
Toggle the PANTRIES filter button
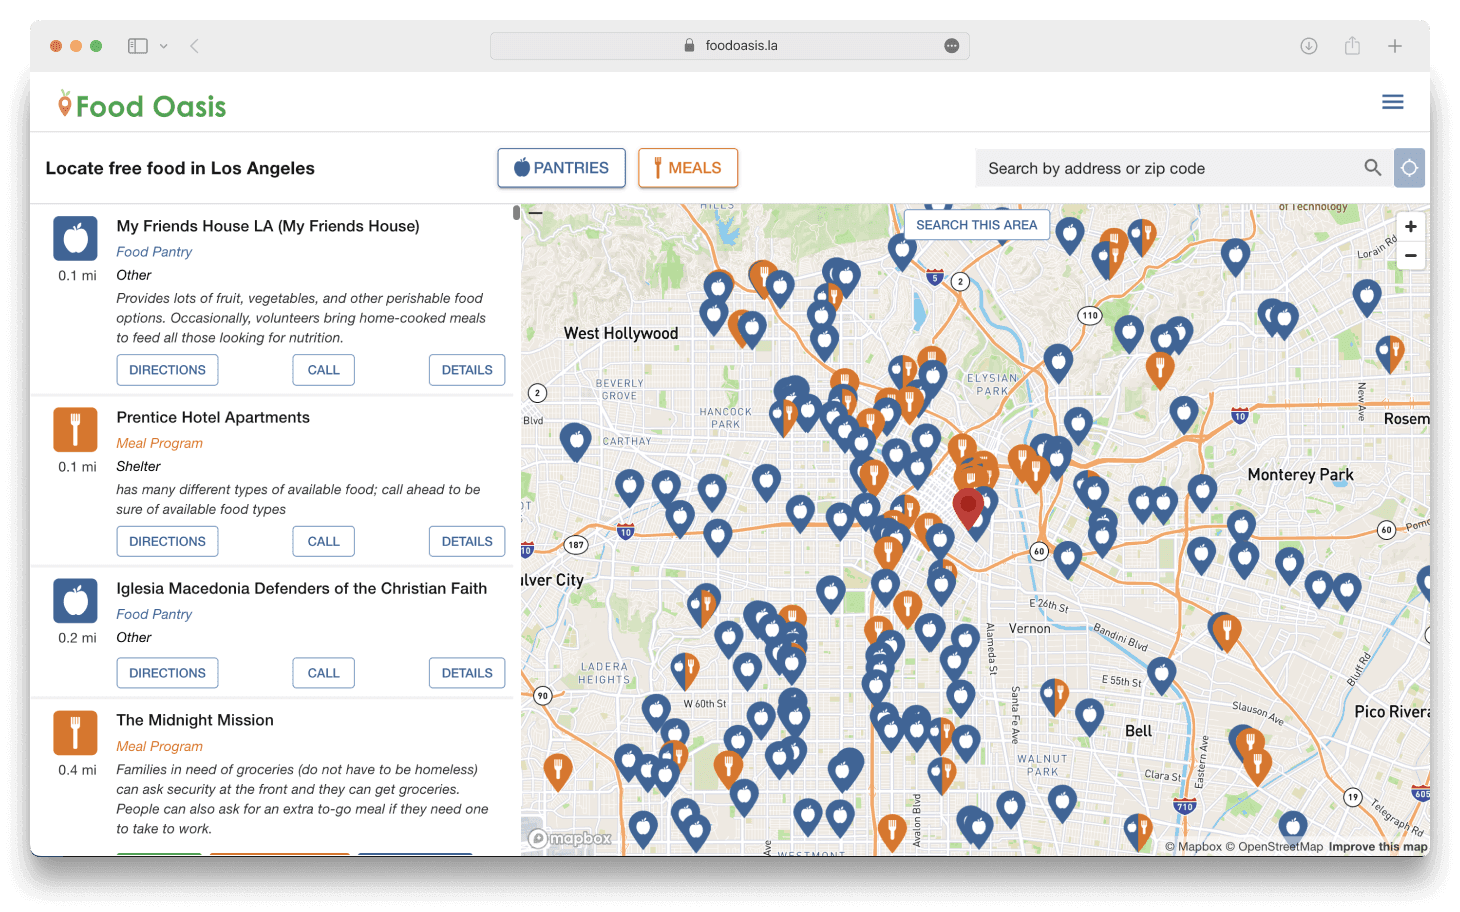coord(561,168)
